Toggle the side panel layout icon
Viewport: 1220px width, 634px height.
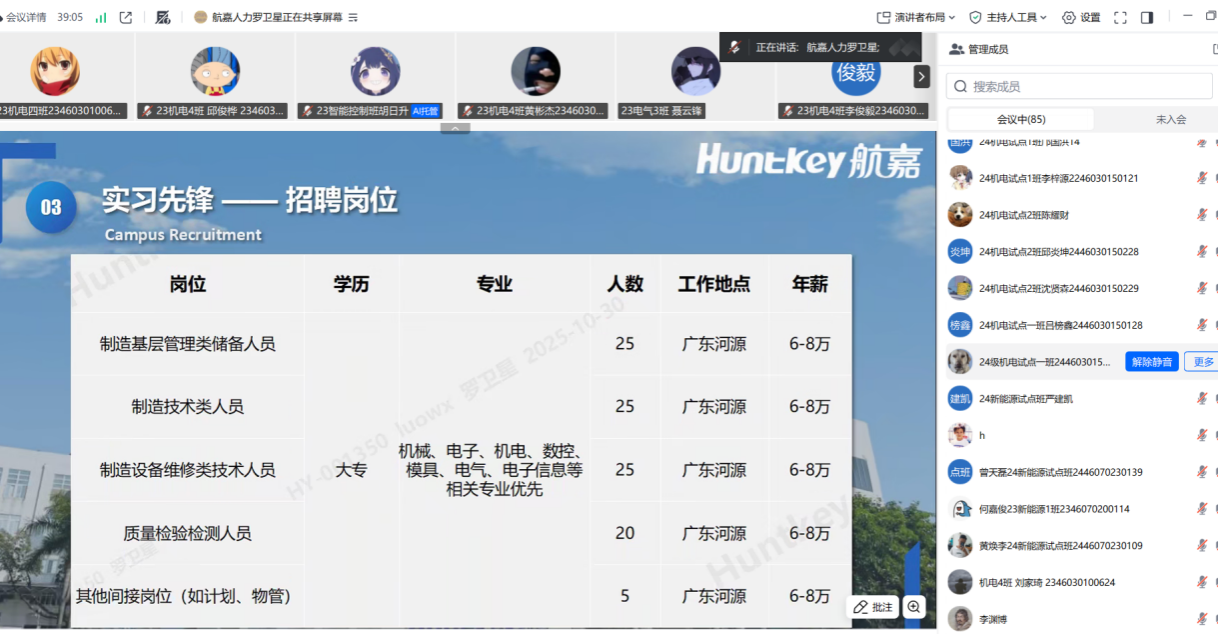click(x=1147, y=17)
